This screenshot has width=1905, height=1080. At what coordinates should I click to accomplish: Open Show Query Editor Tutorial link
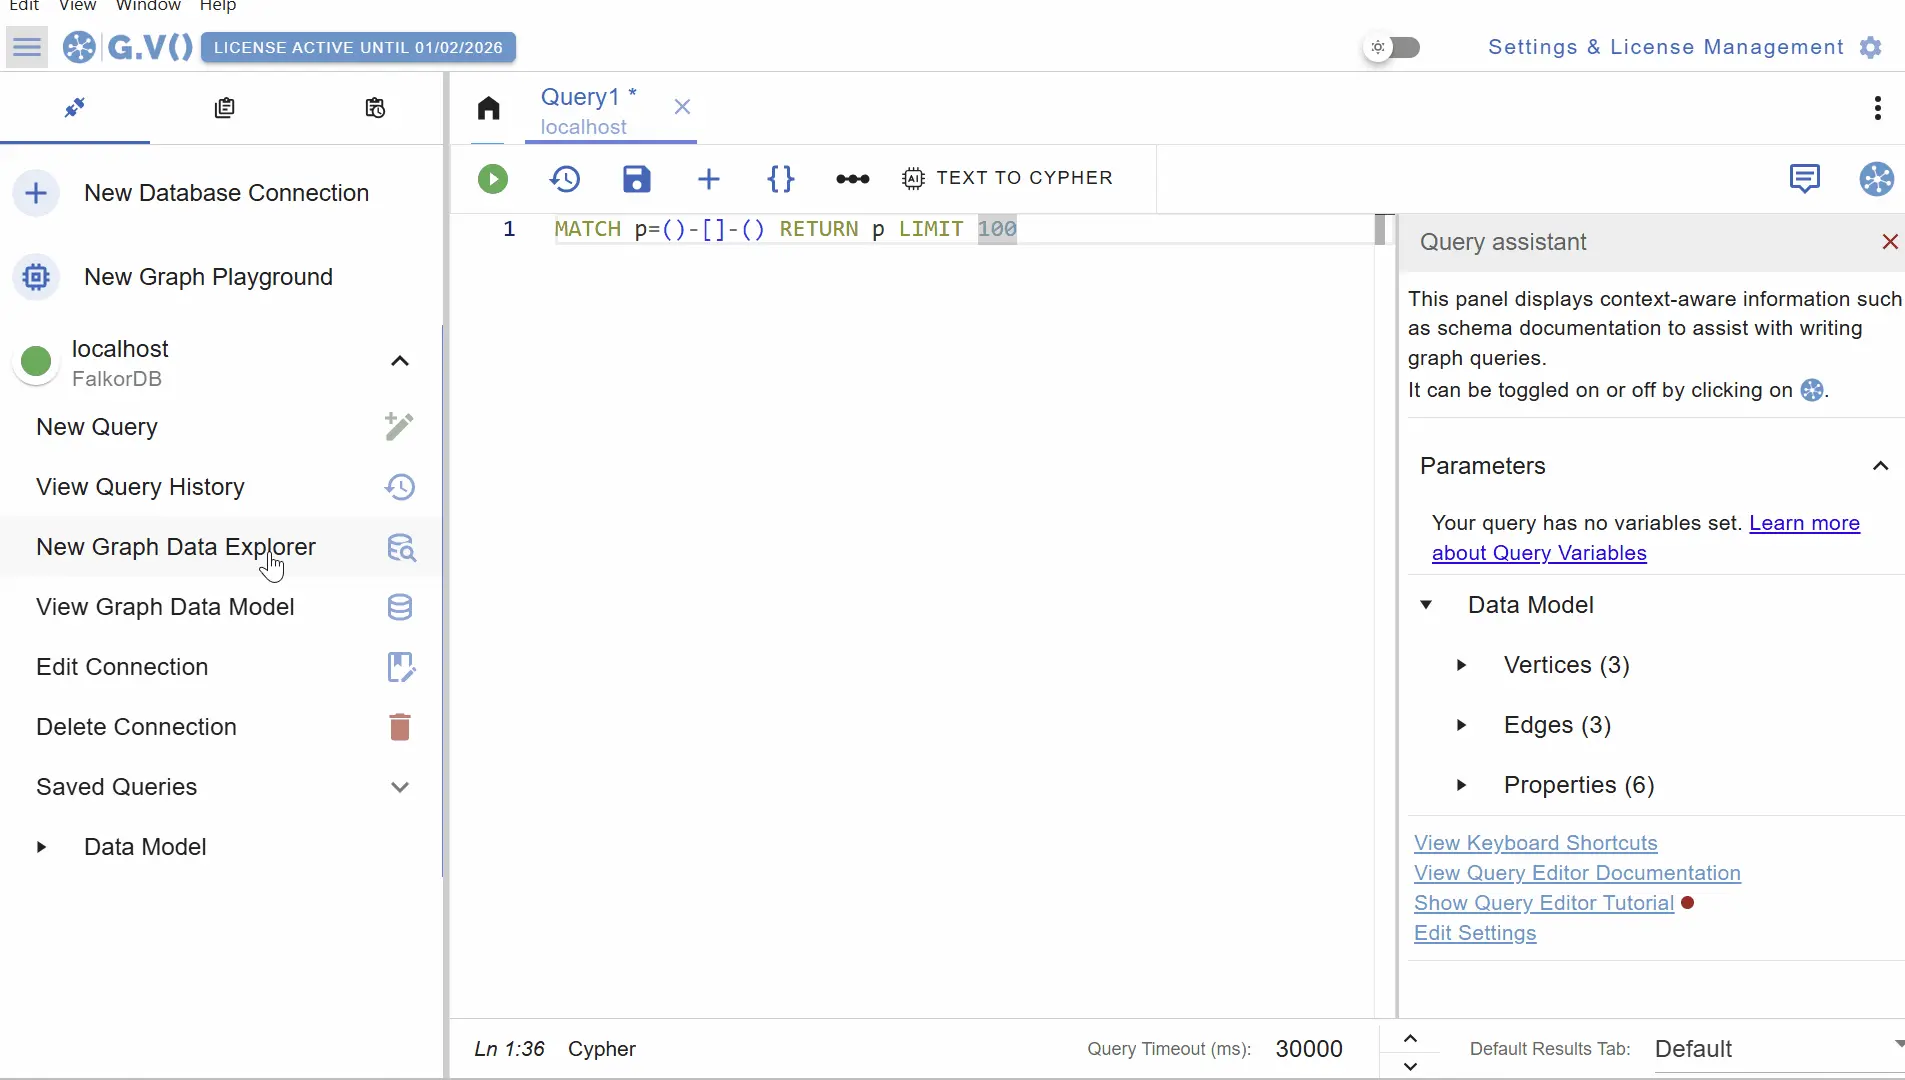pyautogui.click(x=1543, y=903)
